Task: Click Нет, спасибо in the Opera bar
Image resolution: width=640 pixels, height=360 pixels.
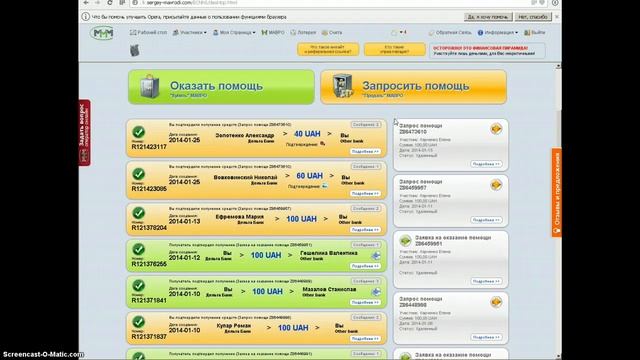Action: click(x=533, y=17)
